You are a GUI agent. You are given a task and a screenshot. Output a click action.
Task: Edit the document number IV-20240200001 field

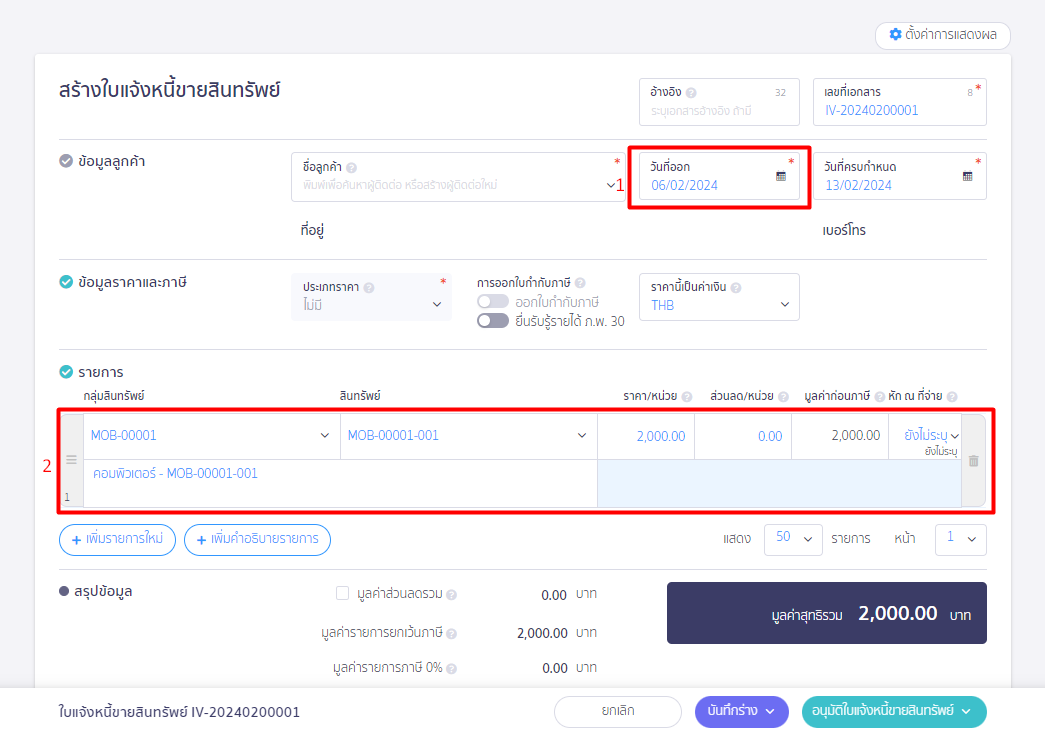click(899, 102)
